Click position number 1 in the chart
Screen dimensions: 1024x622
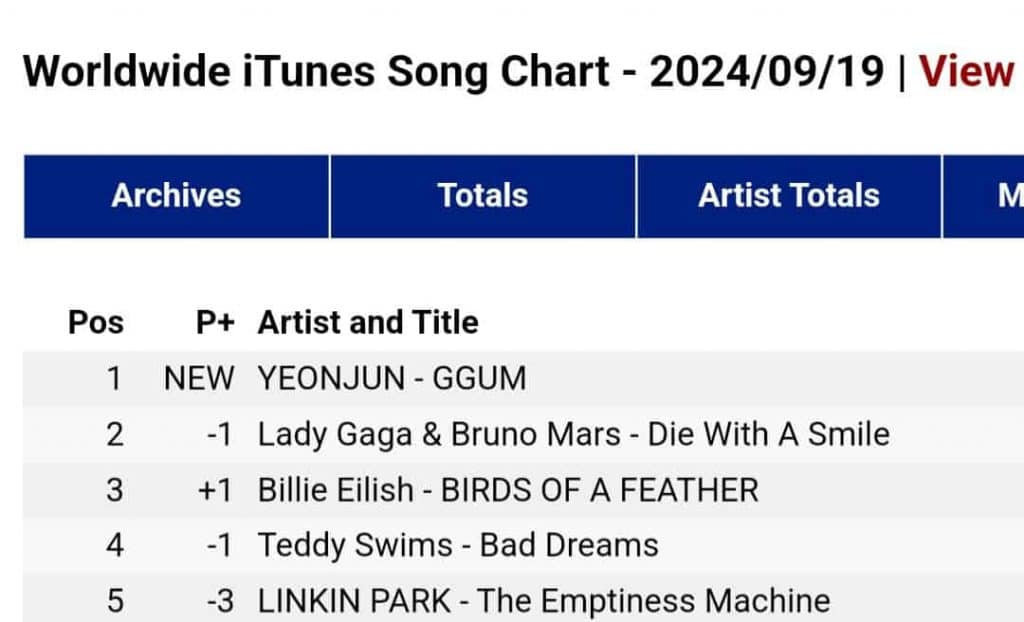tap(114, 379)
